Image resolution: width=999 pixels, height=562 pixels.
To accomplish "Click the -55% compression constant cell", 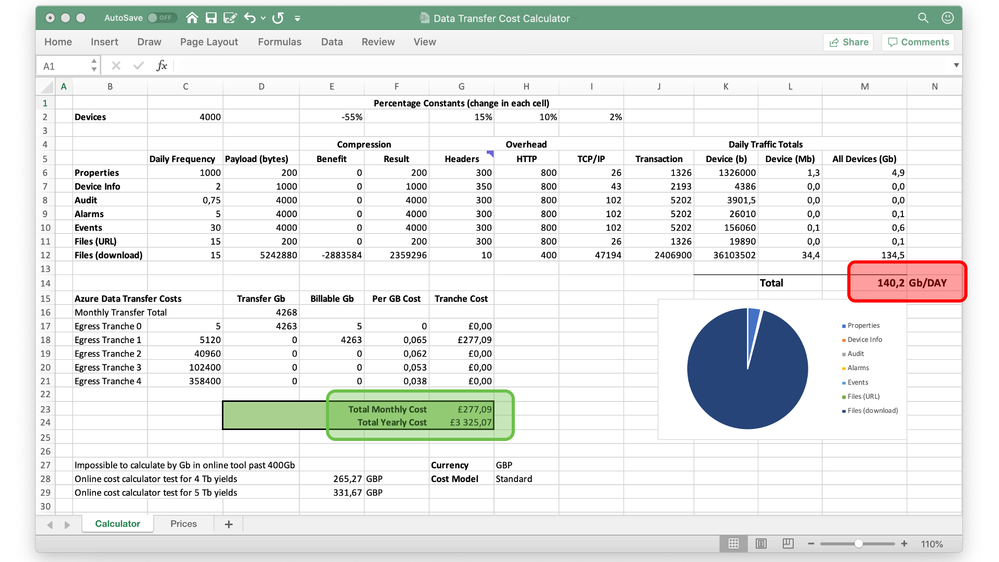I will [x=332, y=117].
